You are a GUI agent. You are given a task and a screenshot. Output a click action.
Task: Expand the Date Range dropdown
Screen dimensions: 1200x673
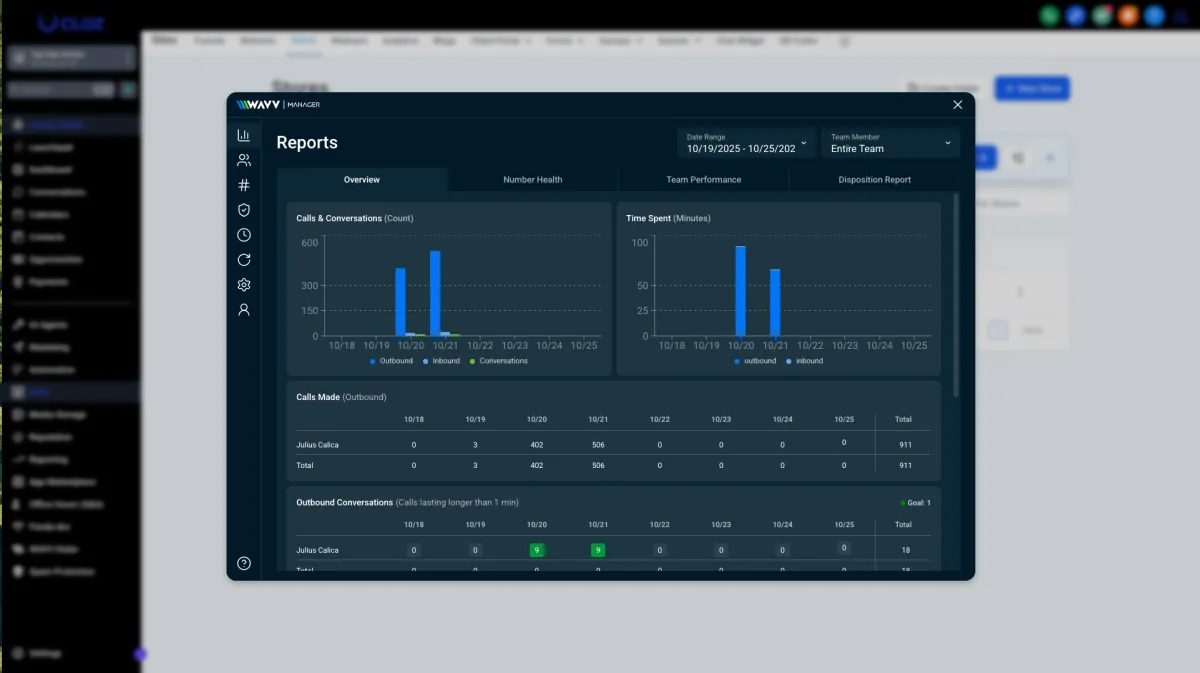pyautogui.click(x=746, y=143)
